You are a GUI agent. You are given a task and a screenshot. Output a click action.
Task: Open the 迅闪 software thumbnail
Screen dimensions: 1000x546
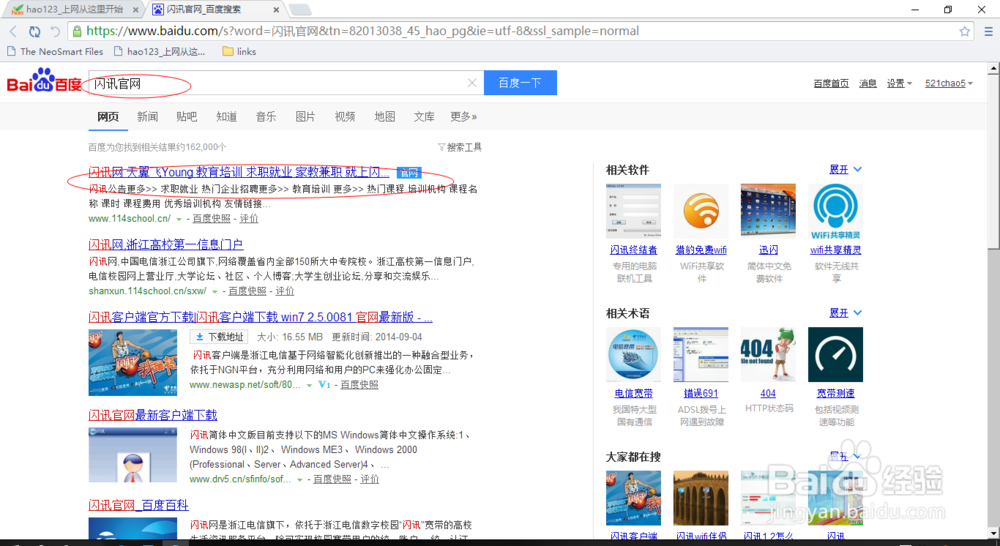tap(768, 211)
